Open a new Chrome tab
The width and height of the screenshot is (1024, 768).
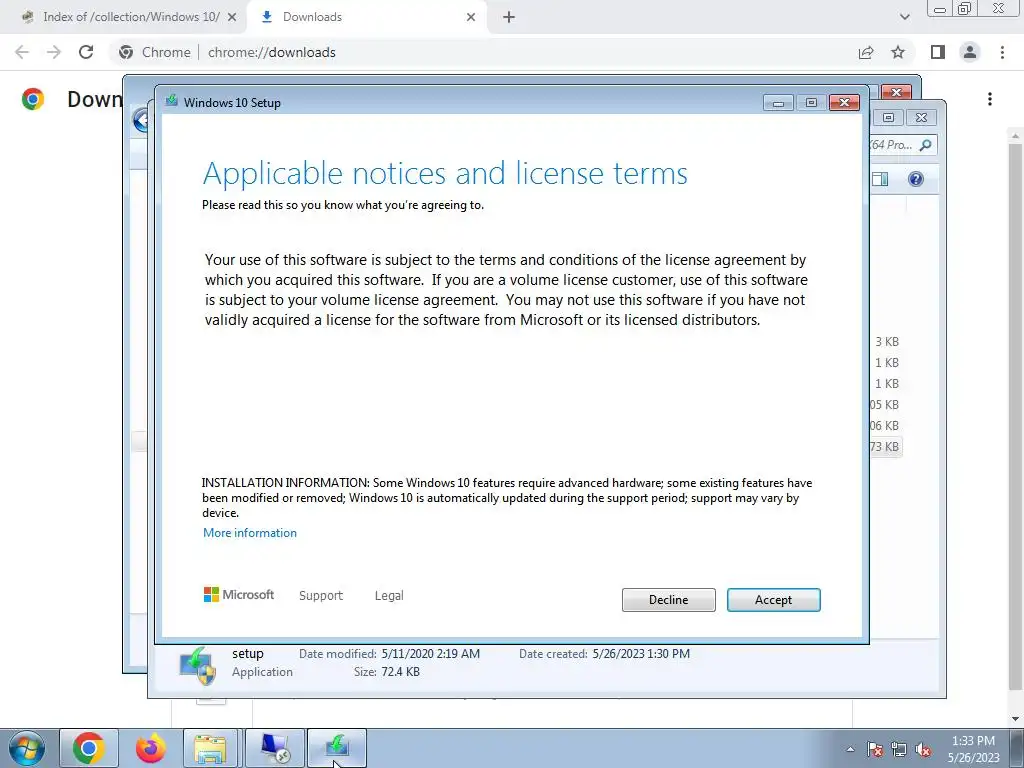click(509, 17)
